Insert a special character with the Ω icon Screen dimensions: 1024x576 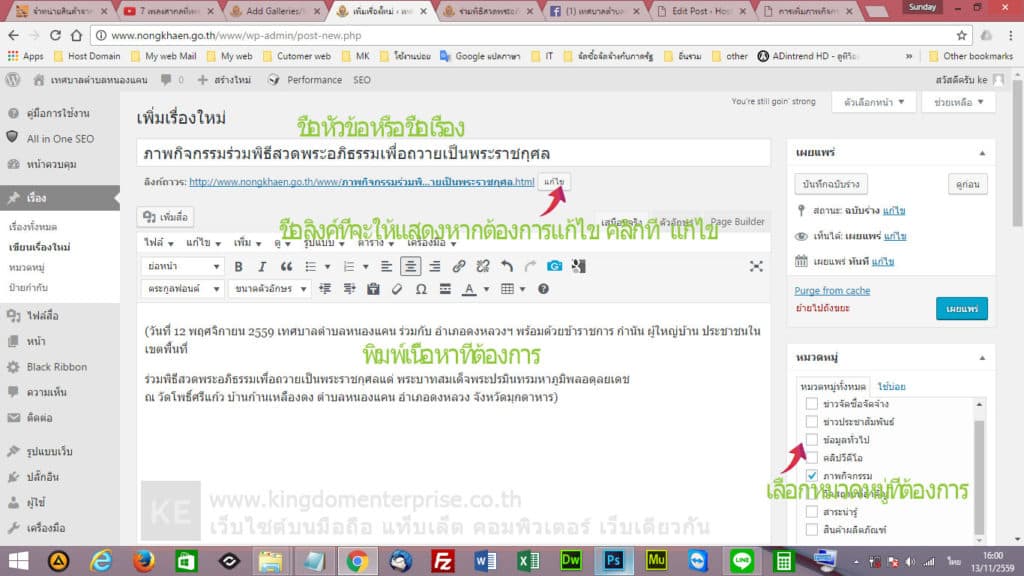click(x=419, y=288)
